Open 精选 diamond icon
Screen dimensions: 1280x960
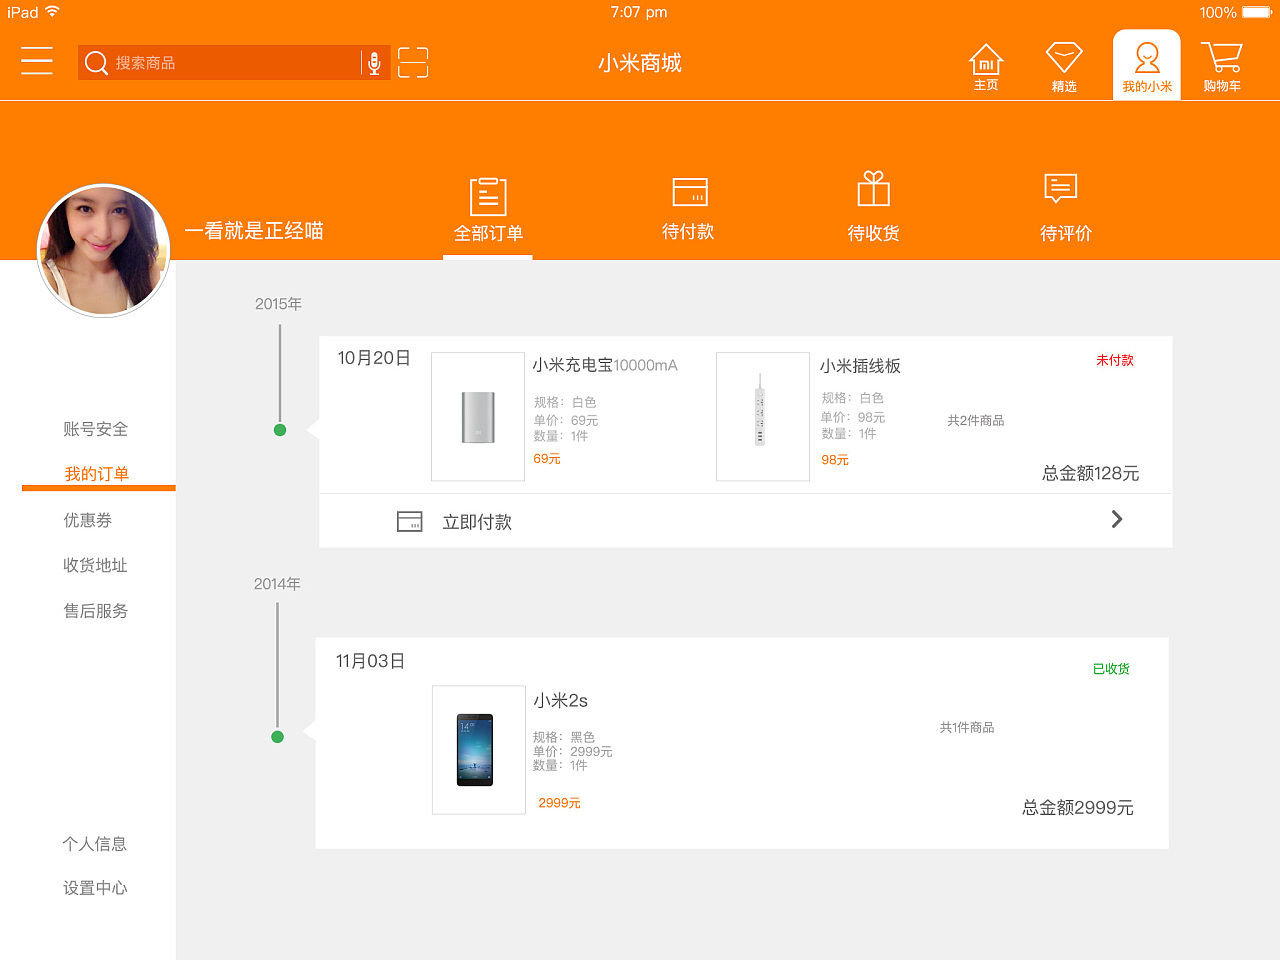coord(1064,67)
